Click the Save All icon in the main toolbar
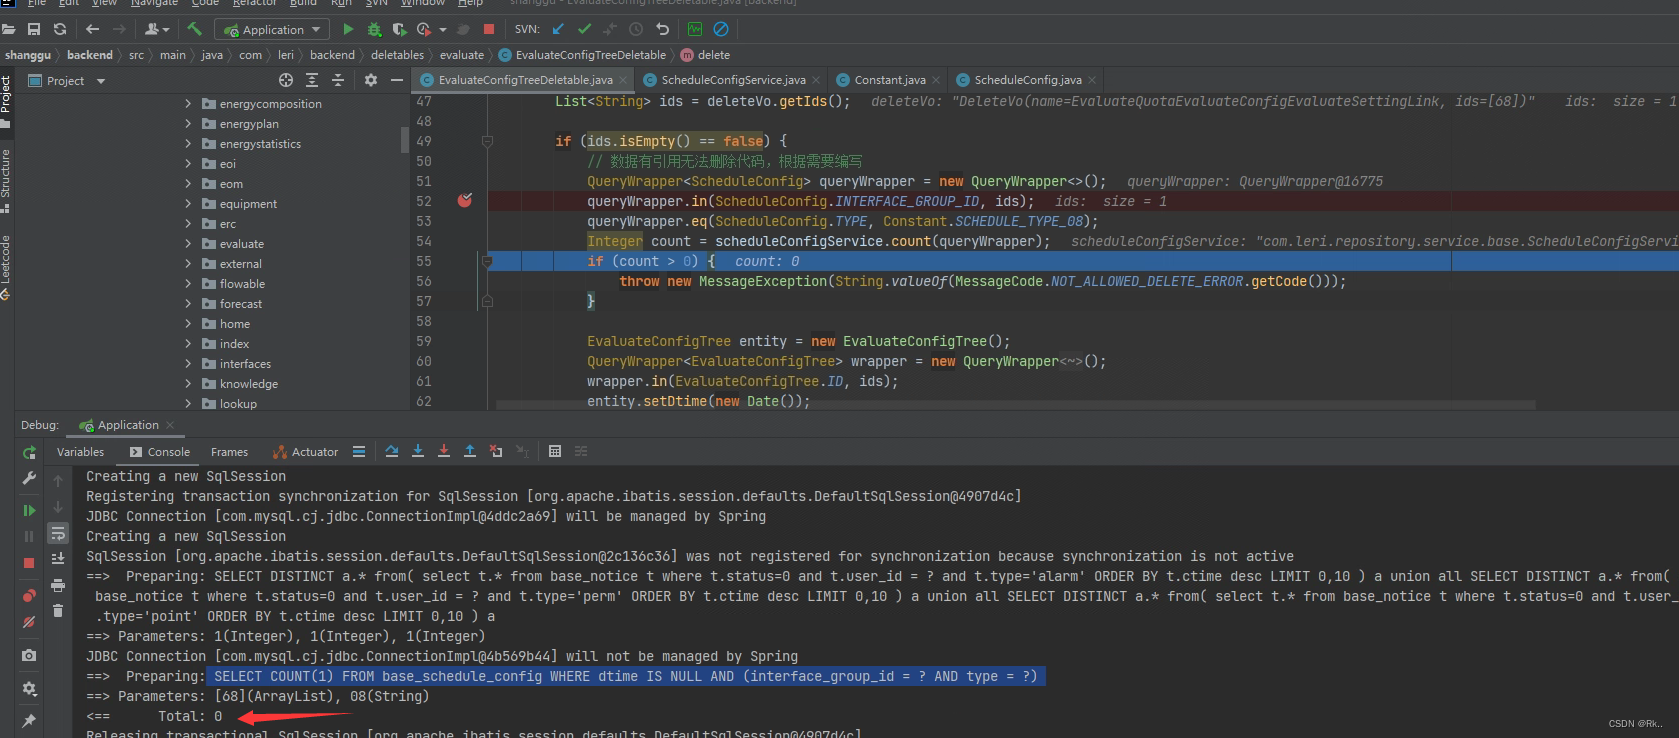1679x738 pixels. [x=34, y=29]
